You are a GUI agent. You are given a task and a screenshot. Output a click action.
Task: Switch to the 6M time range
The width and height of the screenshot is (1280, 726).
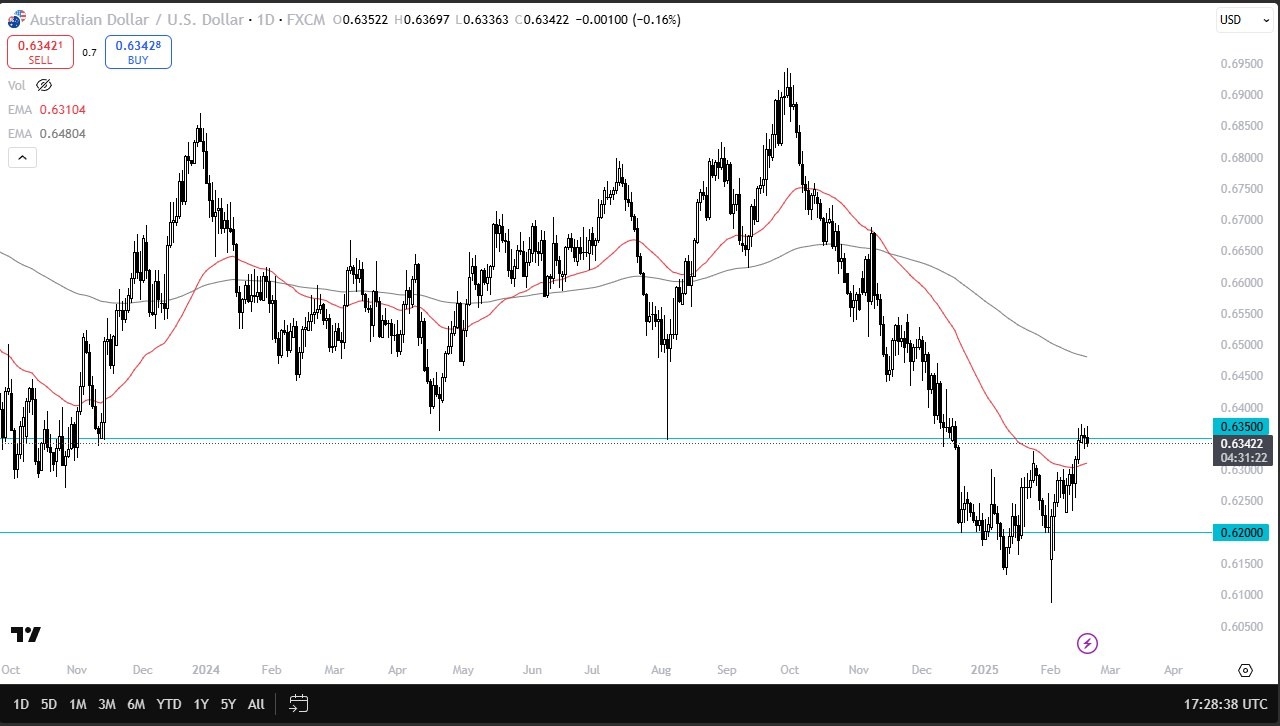click(x=136, y=704)
